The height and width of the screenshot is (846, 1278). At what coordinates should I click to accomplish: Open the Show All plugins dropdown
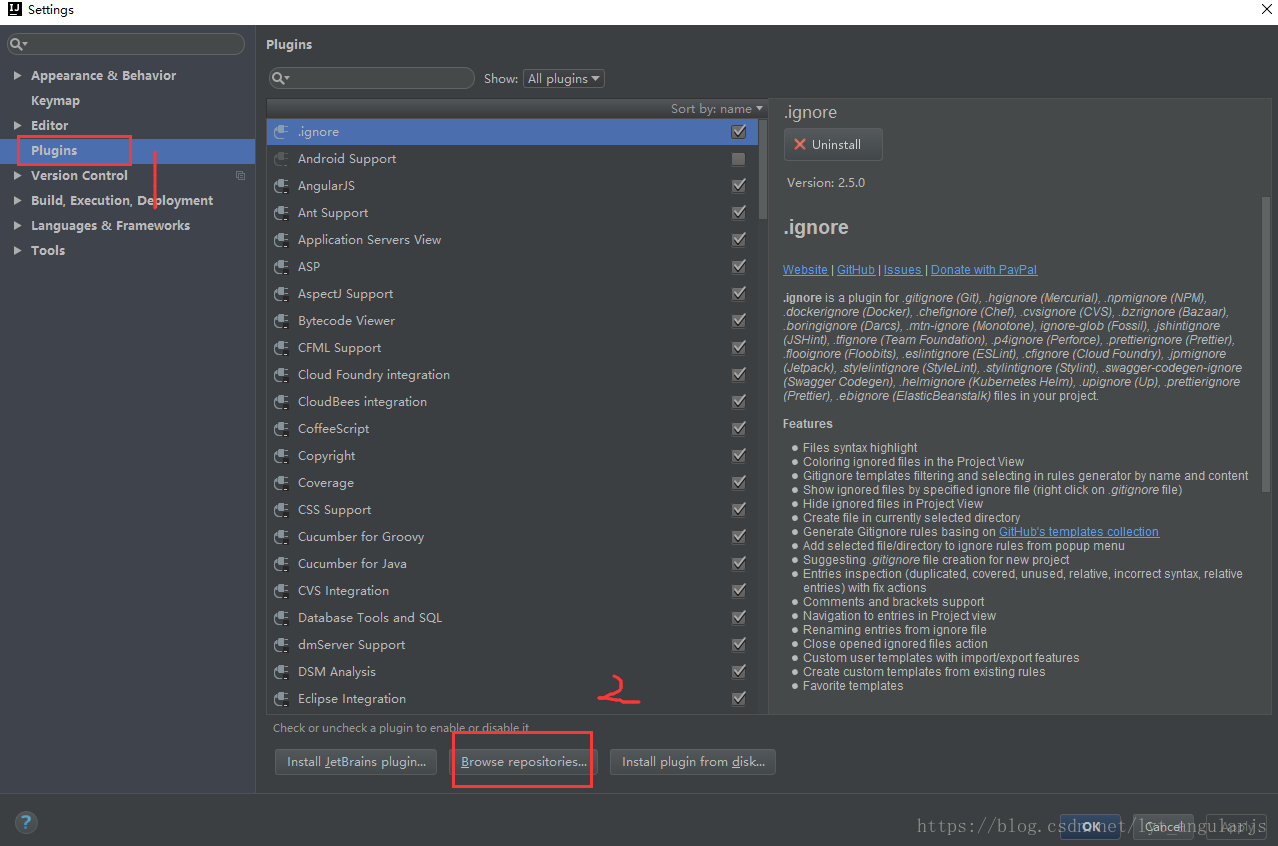(x=564, y=78)
